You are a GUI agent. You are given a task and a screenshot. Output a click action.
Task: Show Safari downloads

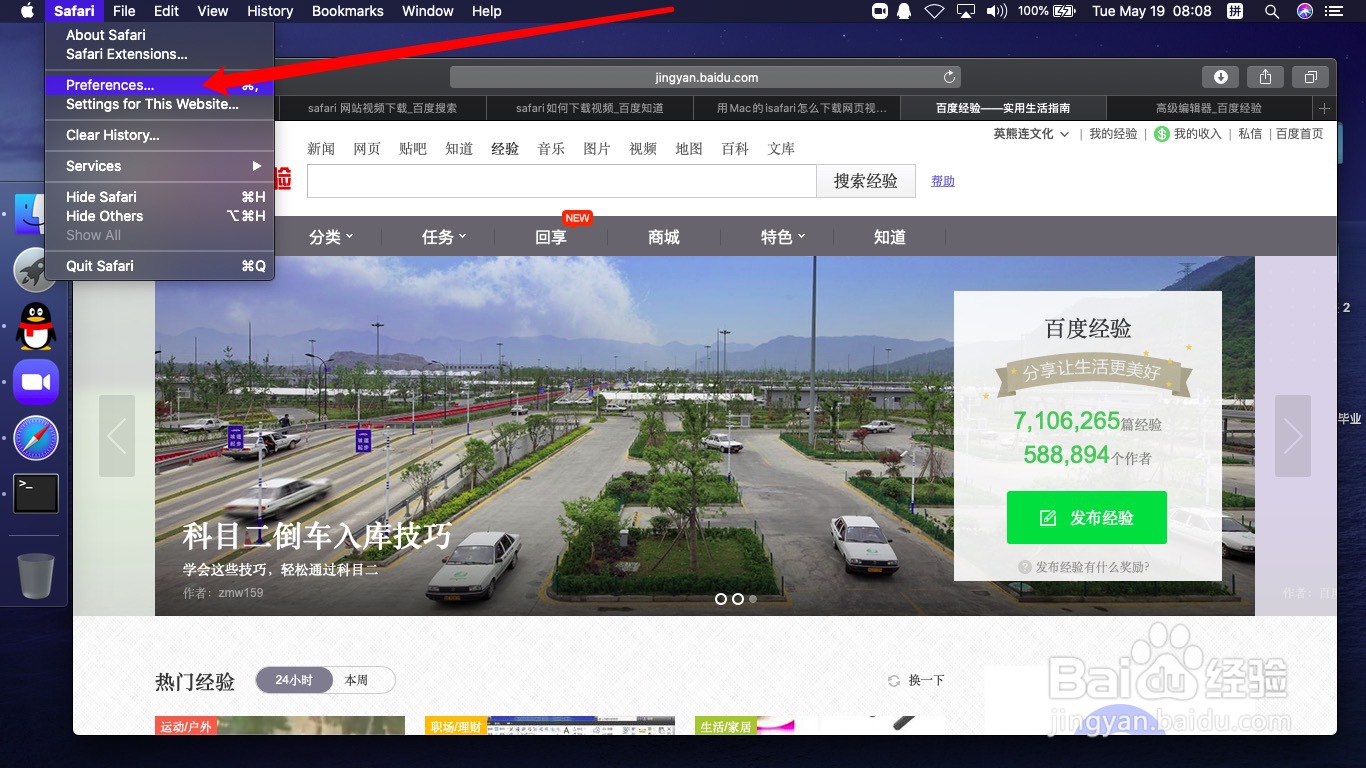(x=1221, y=77)
